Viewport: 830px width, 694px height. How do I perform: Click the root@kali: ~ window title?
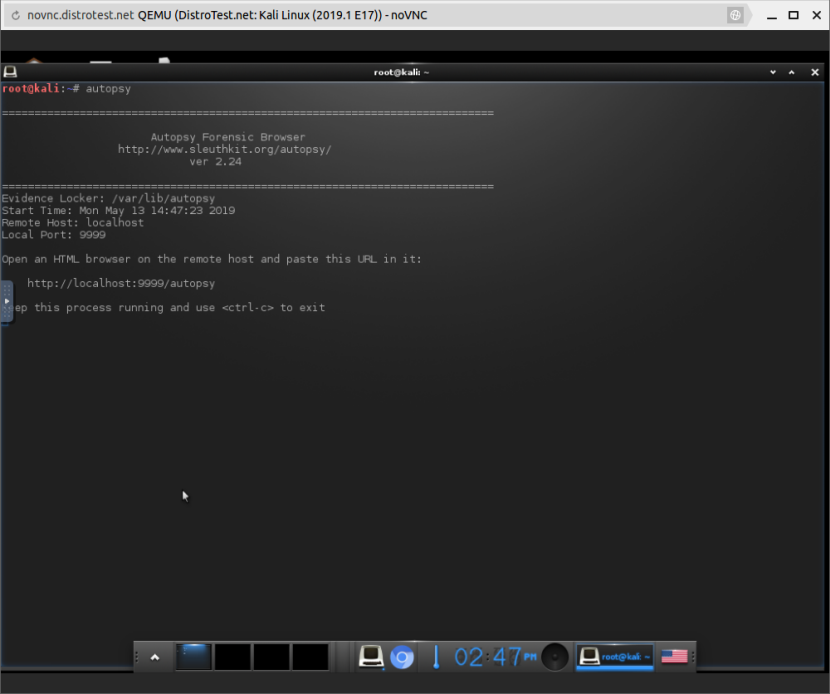401,72
